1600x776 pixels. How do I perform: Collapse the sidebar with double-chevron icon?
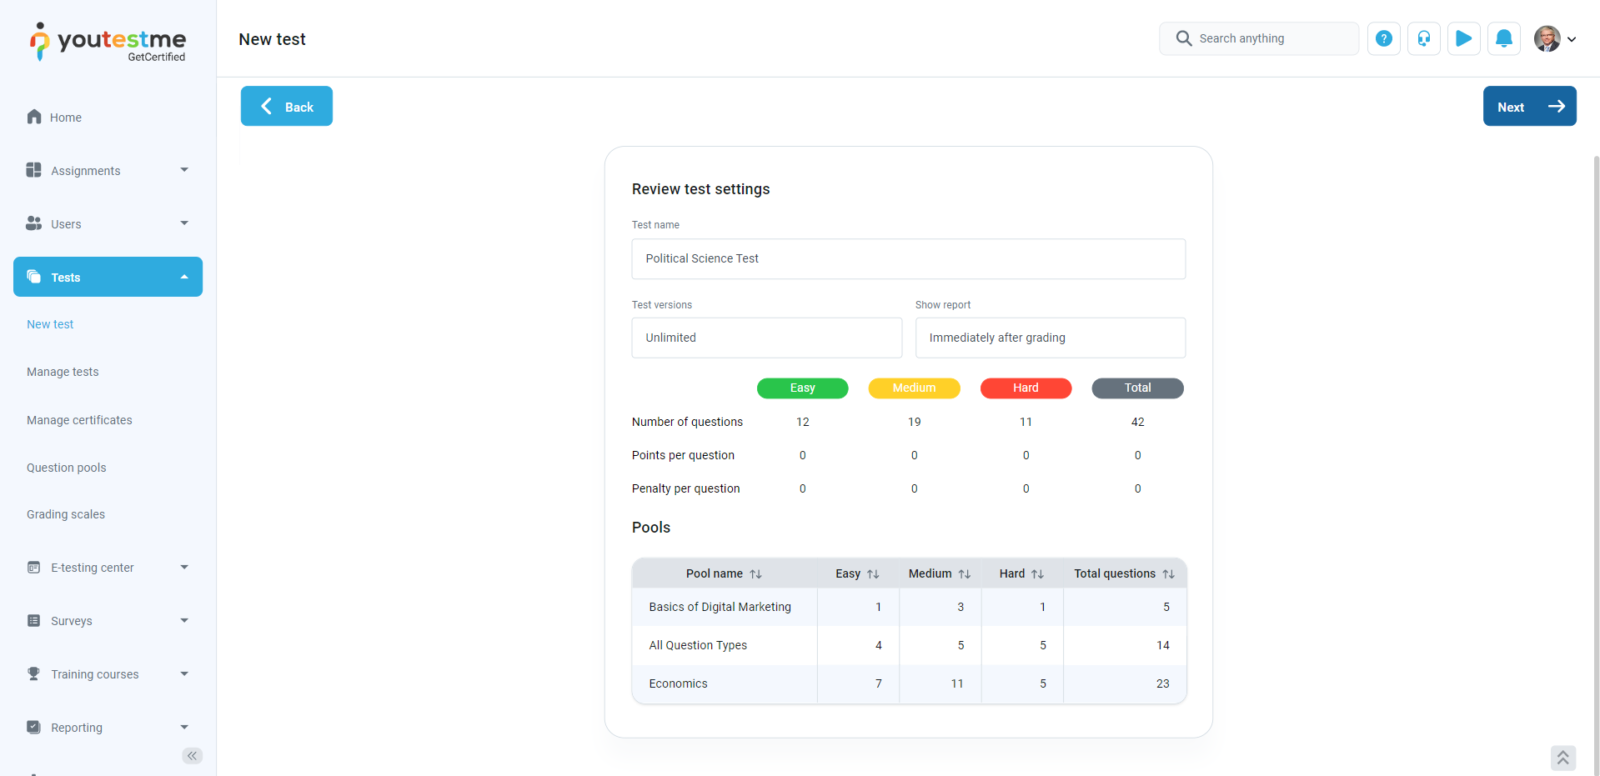[192, 756]
